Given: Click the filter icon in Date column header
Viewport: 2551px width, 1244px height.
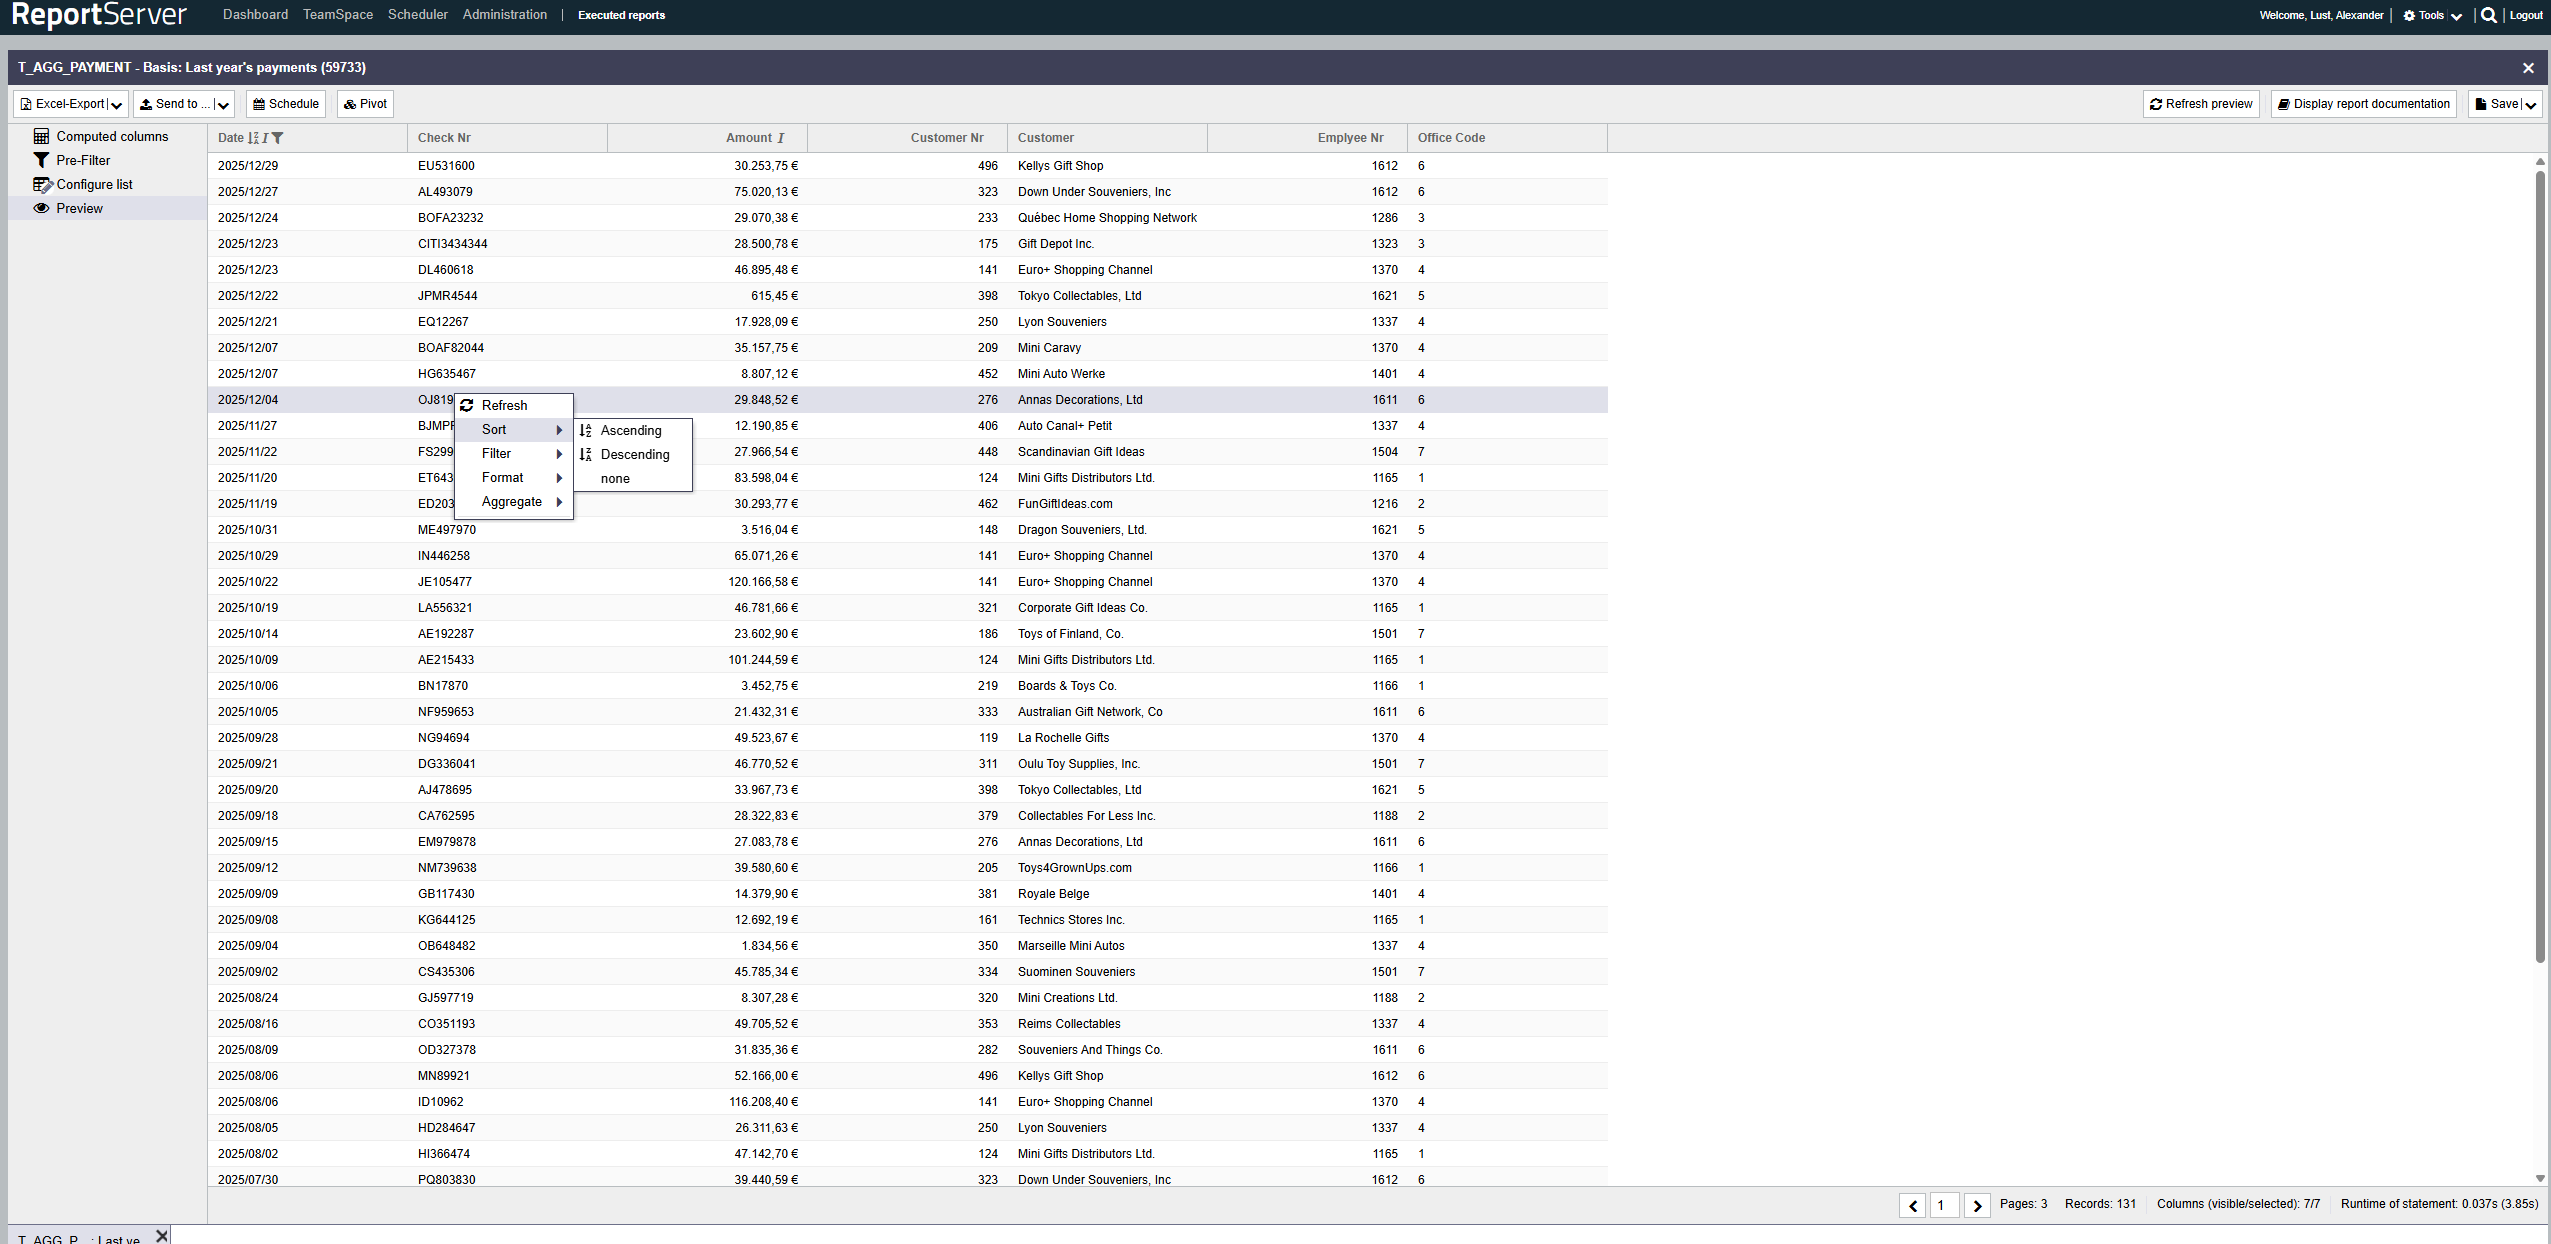Looking at the screenshot, I should (278, 138).
